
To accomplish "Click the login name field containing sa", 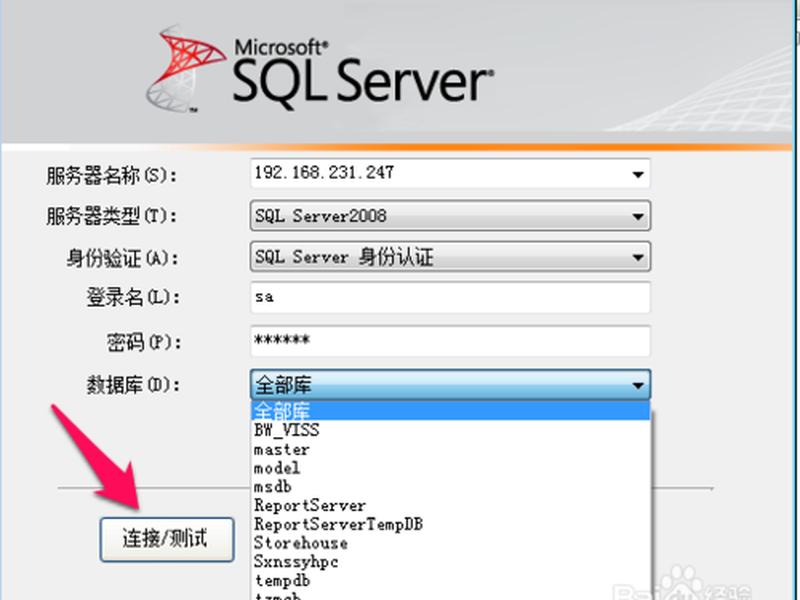I will [x=451, y=297].
